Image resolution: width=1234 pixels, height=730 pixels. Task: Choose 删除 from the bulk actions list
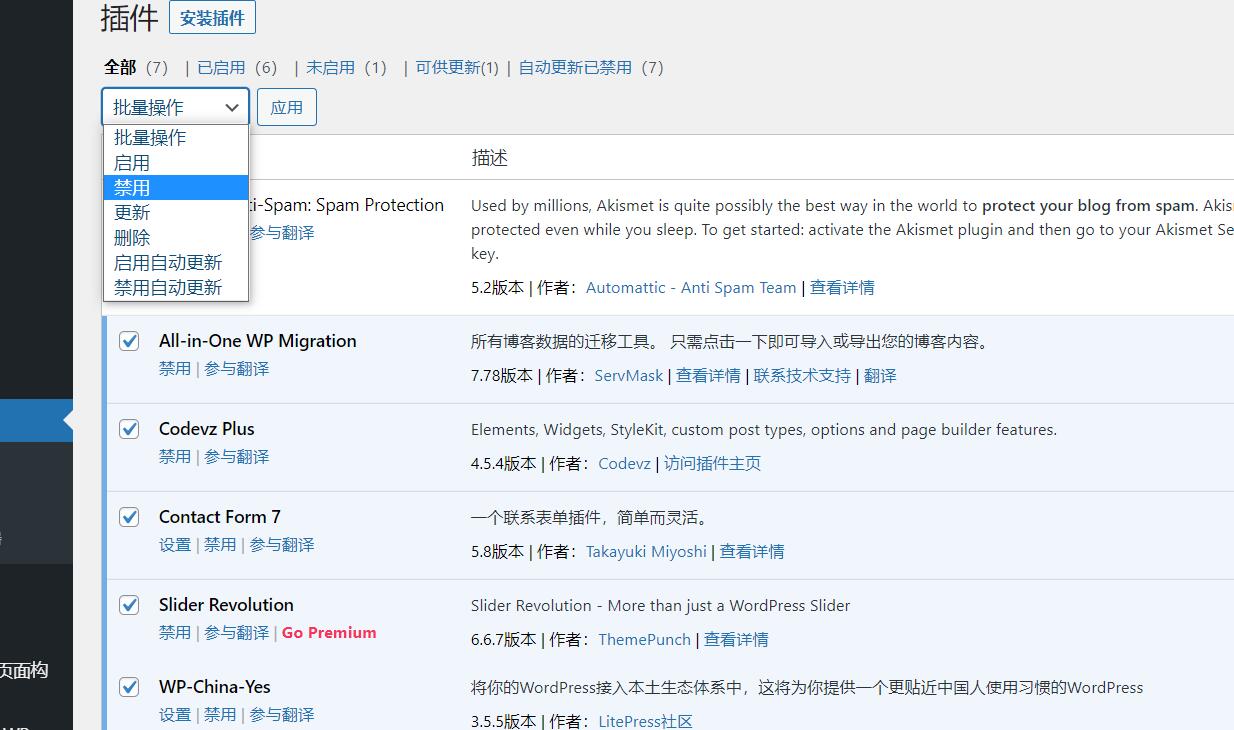[x=176, y=237]
